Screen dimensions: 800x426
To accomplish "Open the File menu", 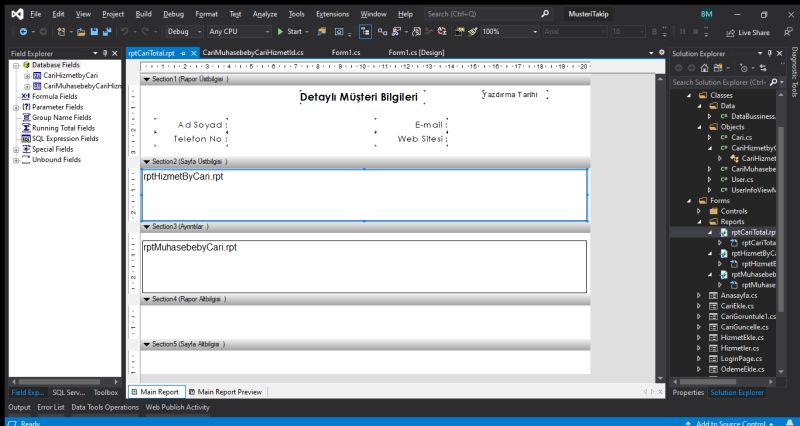I will click(35, 14).
